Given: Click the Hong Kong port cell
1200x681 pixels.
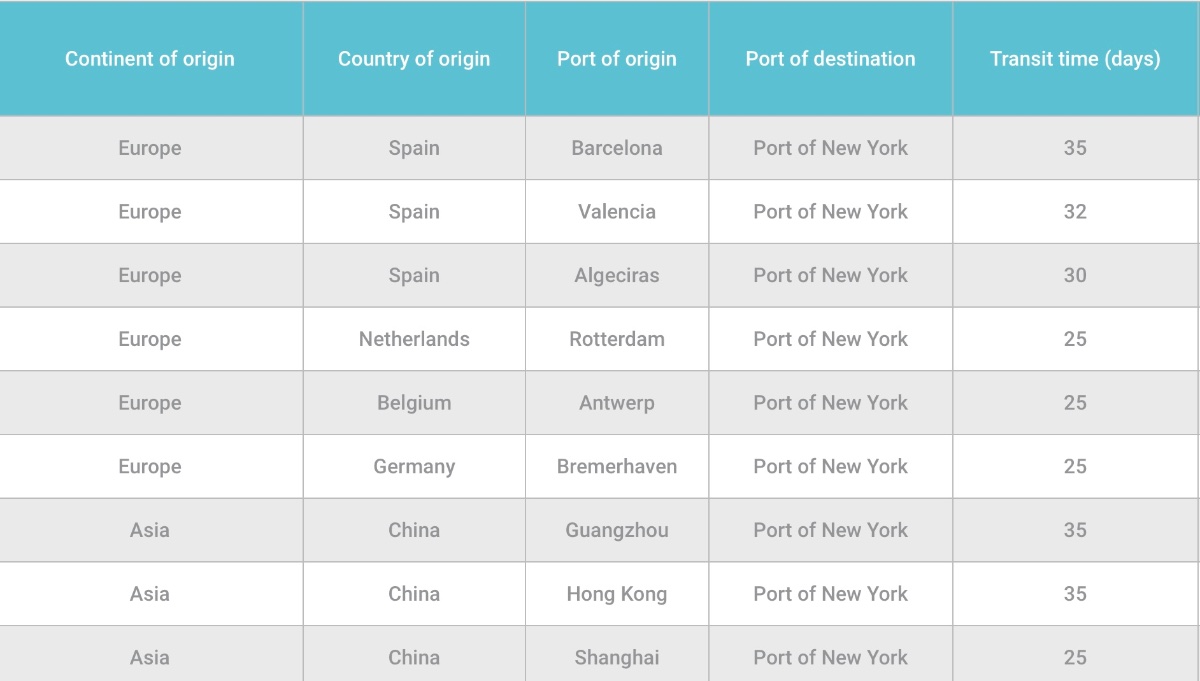Looking at the screenshot, I should click(x=617, y=594).
